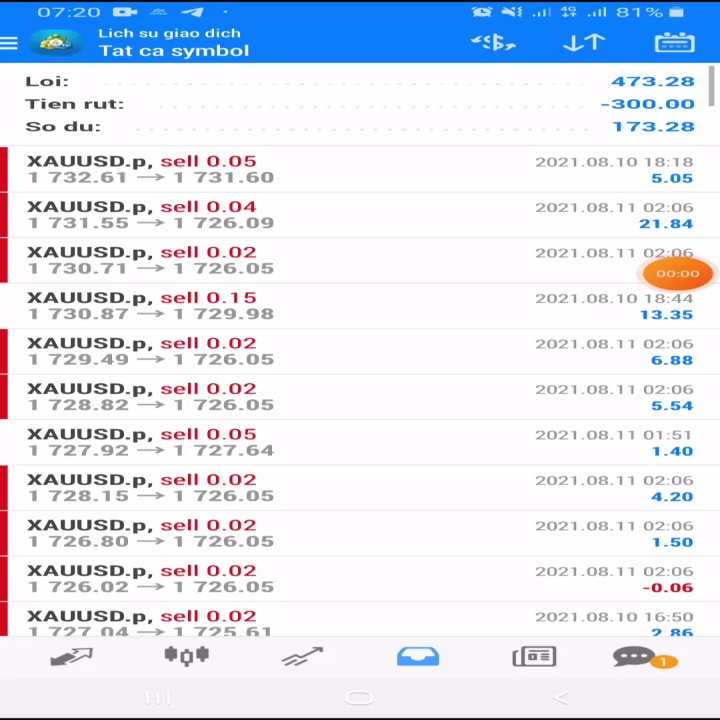
Task: Switch to the Quotes tab icon
Action: point(72,656)
